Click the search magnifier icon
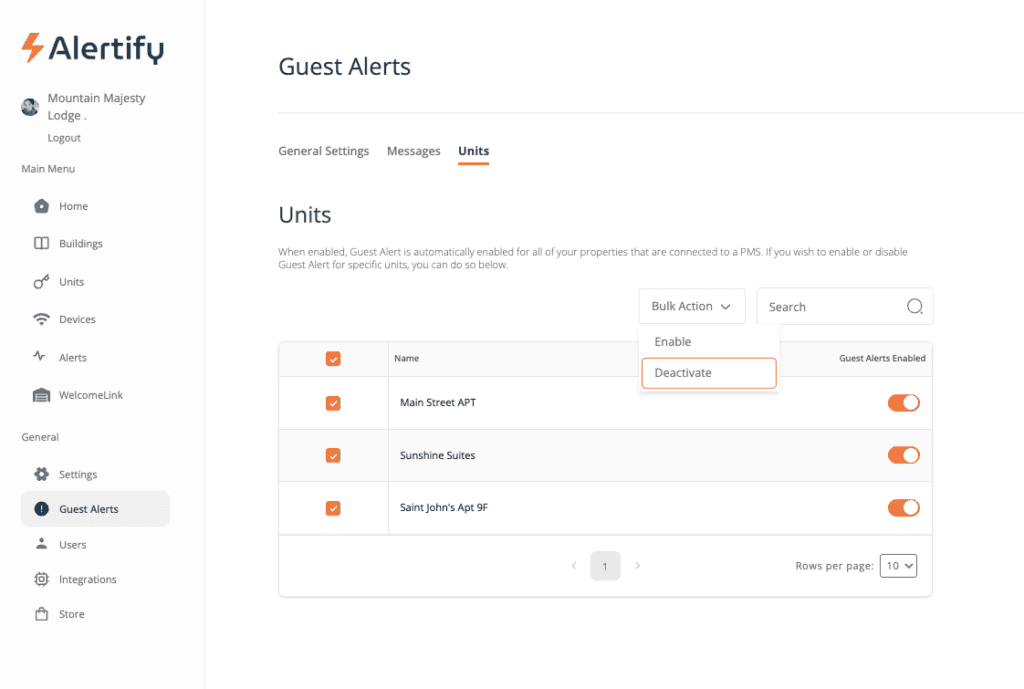Image resolution: width=1024 pixels, height=689 pixels. coord(914,306)
